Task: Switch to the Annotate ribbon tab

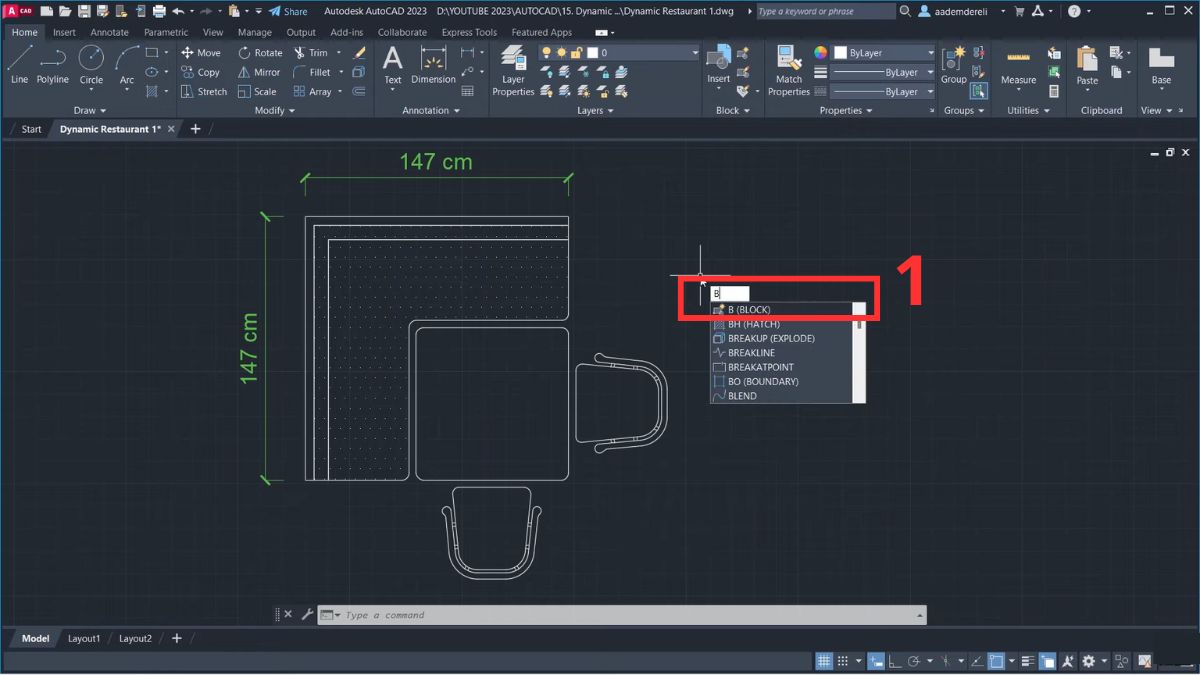Action: pos(109,31)
